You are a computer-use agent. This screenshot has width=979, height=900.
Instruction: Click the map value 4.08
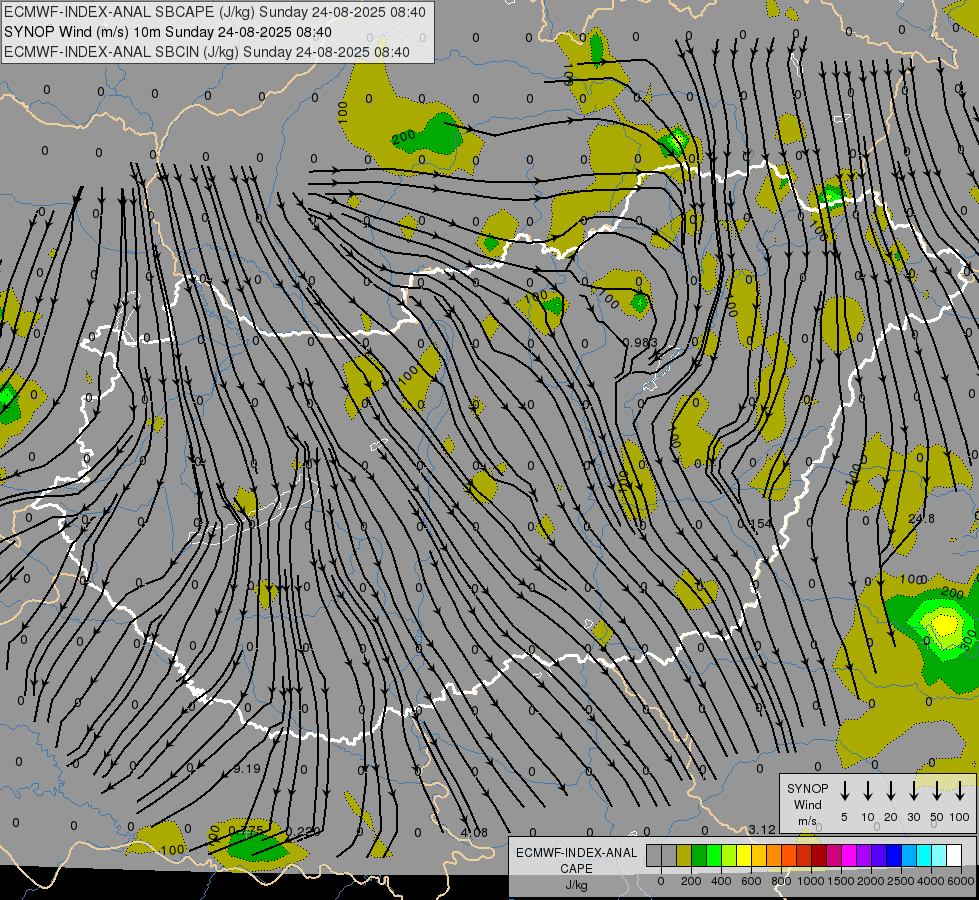(474, 833)
